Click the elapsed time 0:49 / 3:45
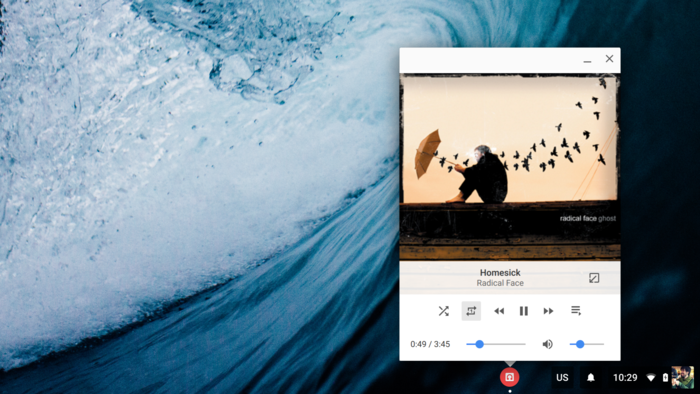Viewport: 700px width, 394px height. [430, 344]
